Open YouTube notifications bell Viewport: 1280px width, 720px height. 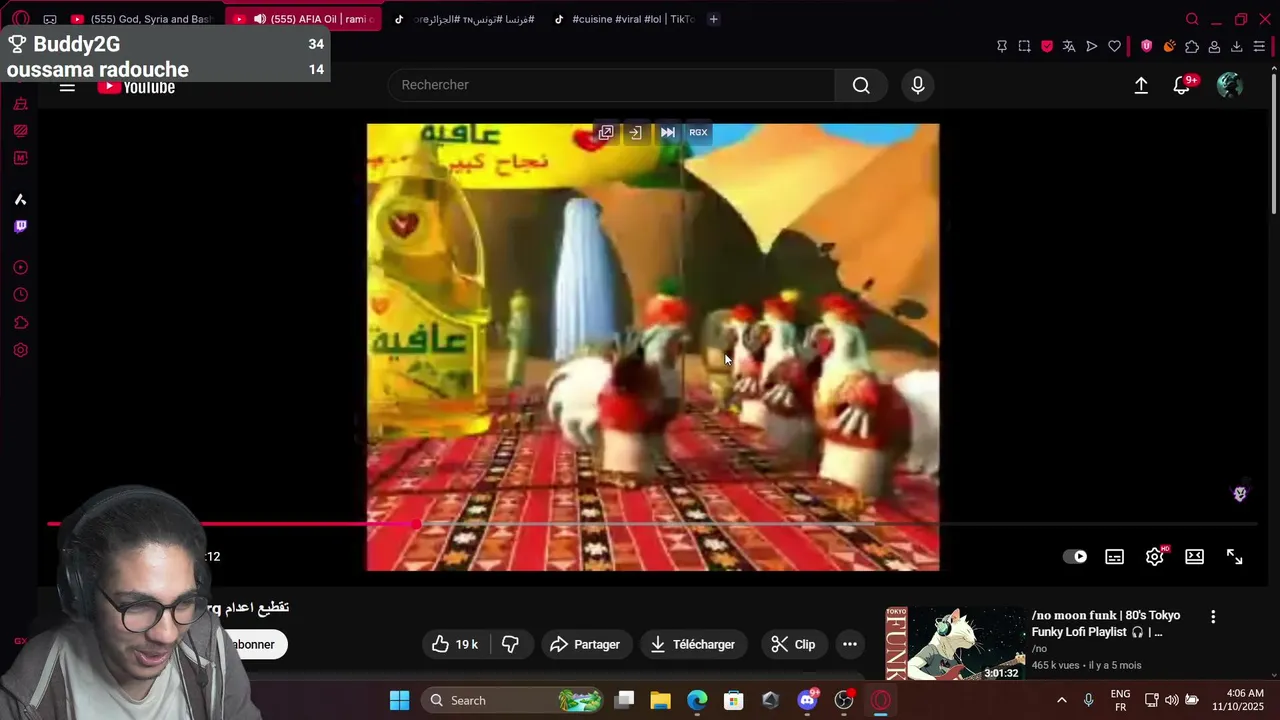[1182, 85]
